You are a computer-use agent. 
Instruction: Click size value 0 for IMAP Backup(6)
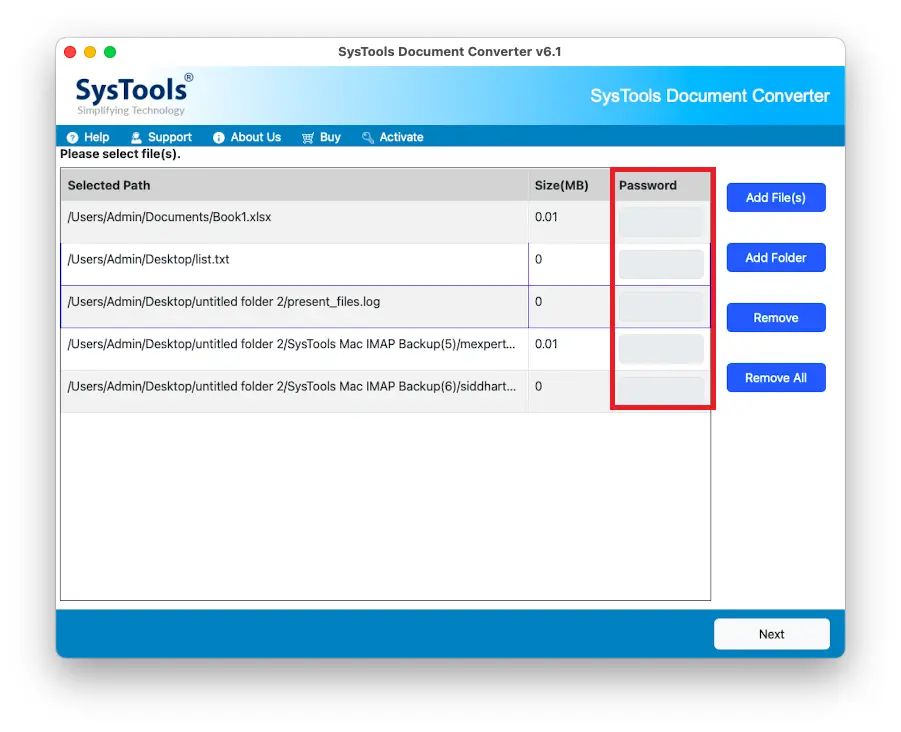[x=538, y=387]
